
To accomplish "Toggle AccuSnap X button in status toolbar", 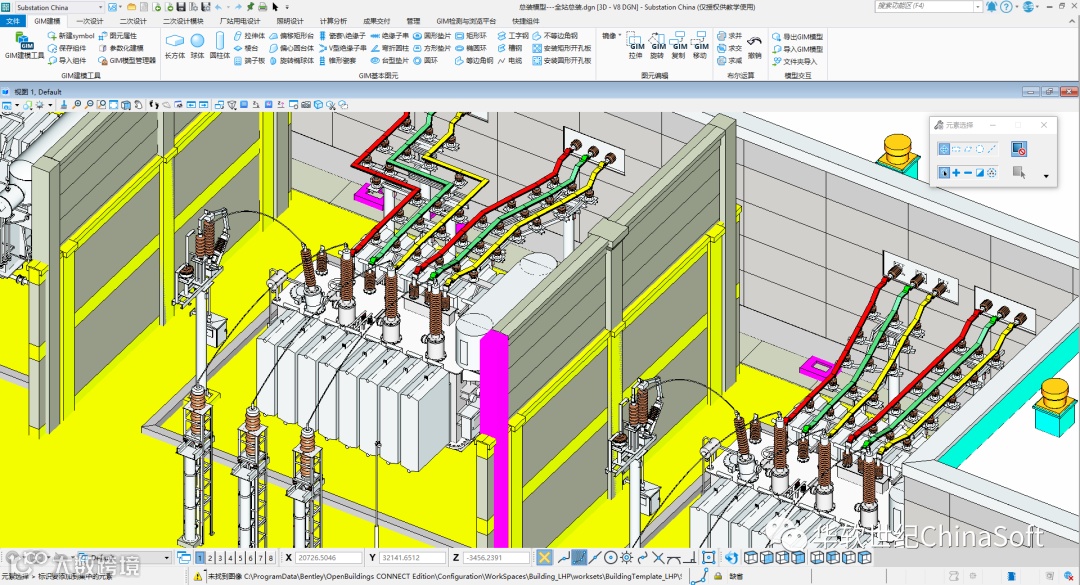I will point(545,557).
